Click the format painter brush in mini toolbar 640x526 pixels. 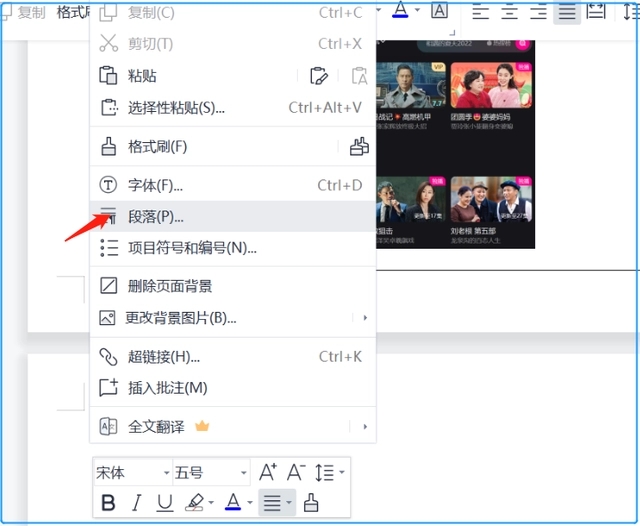[311, 503]
